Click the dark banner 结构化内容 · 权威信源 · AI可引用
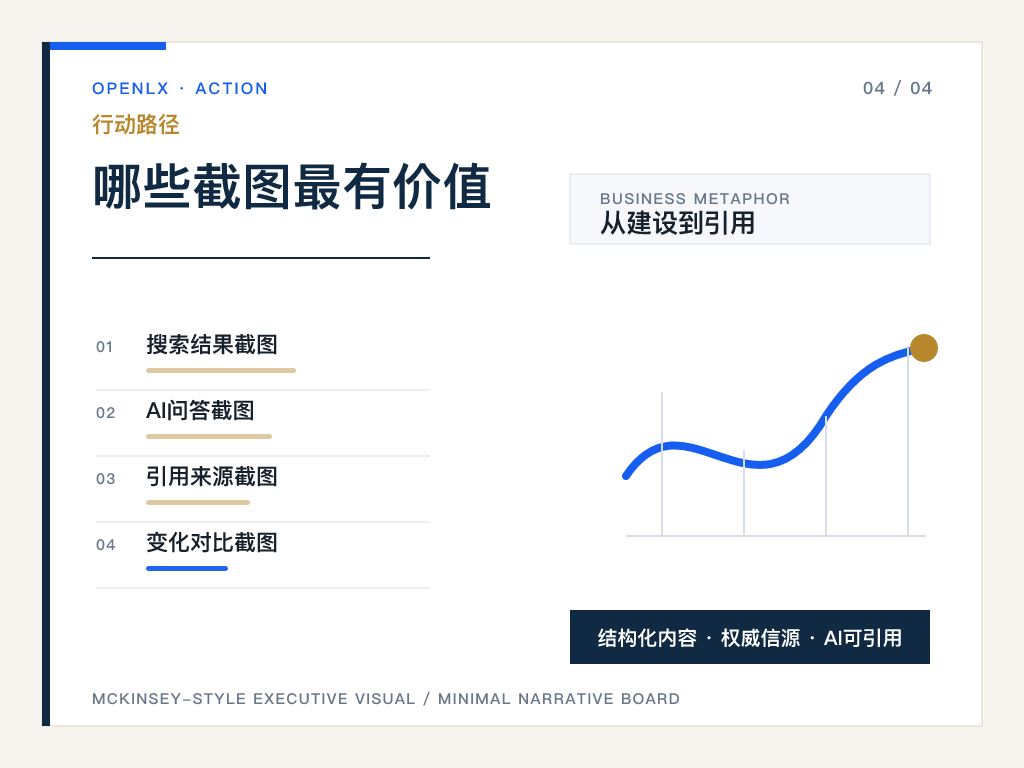The image size is (1024, 768). point(750,637)
